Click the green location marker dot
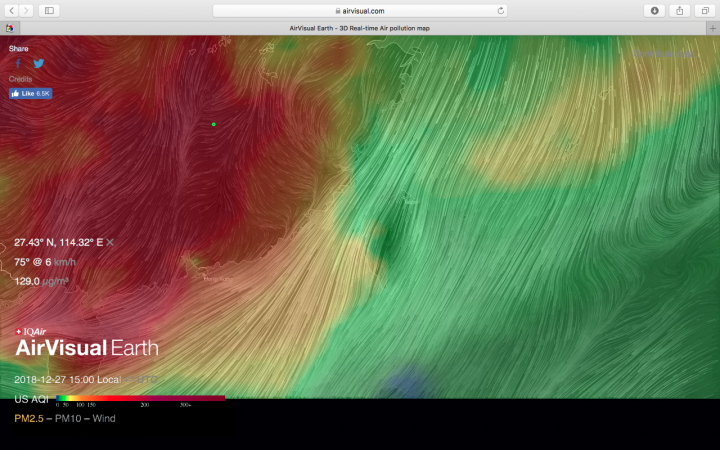Image resolution: width=720 pixels, height=450 pixels. point(214,124)
